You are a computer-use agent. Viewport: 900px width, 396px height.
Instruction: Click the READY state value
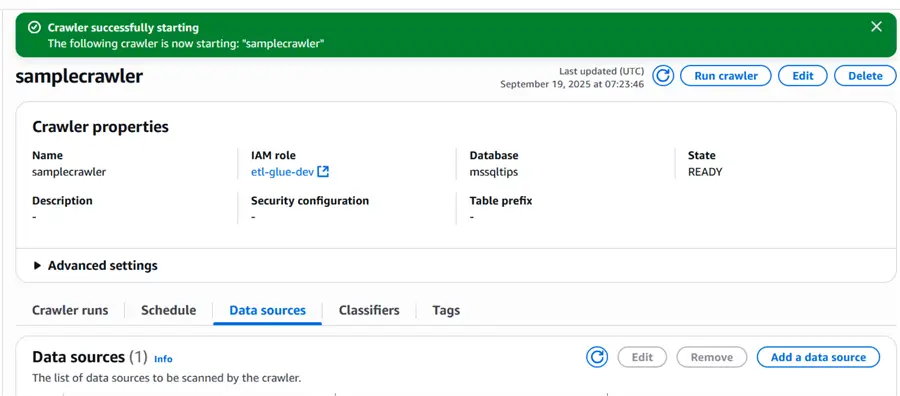pyautogui.click(x=705, y=172)
